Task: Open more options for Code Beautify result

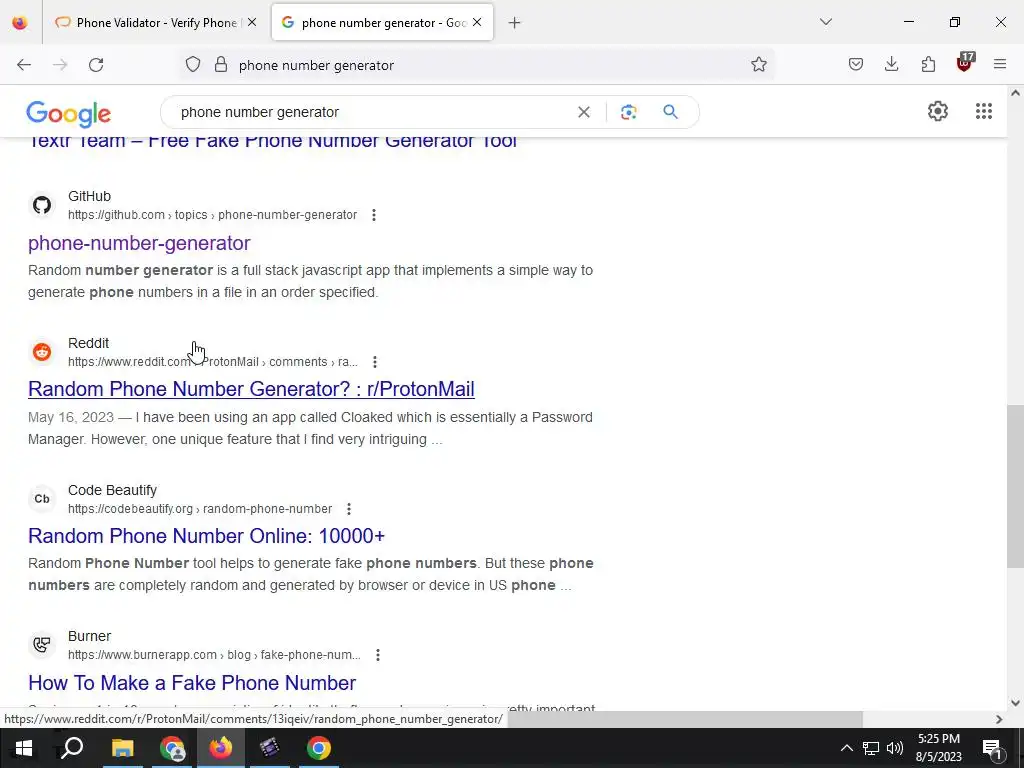Action: 349,509
